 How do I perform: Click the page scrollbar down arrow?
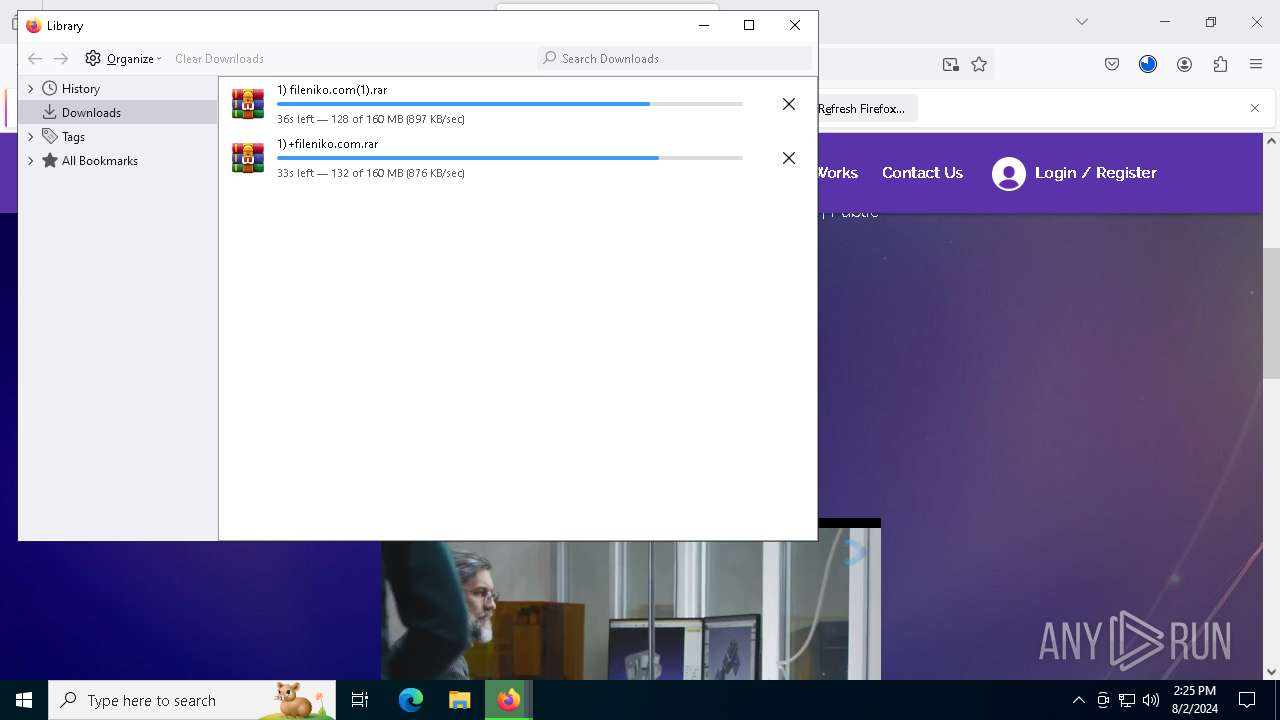coord(1271,672)
